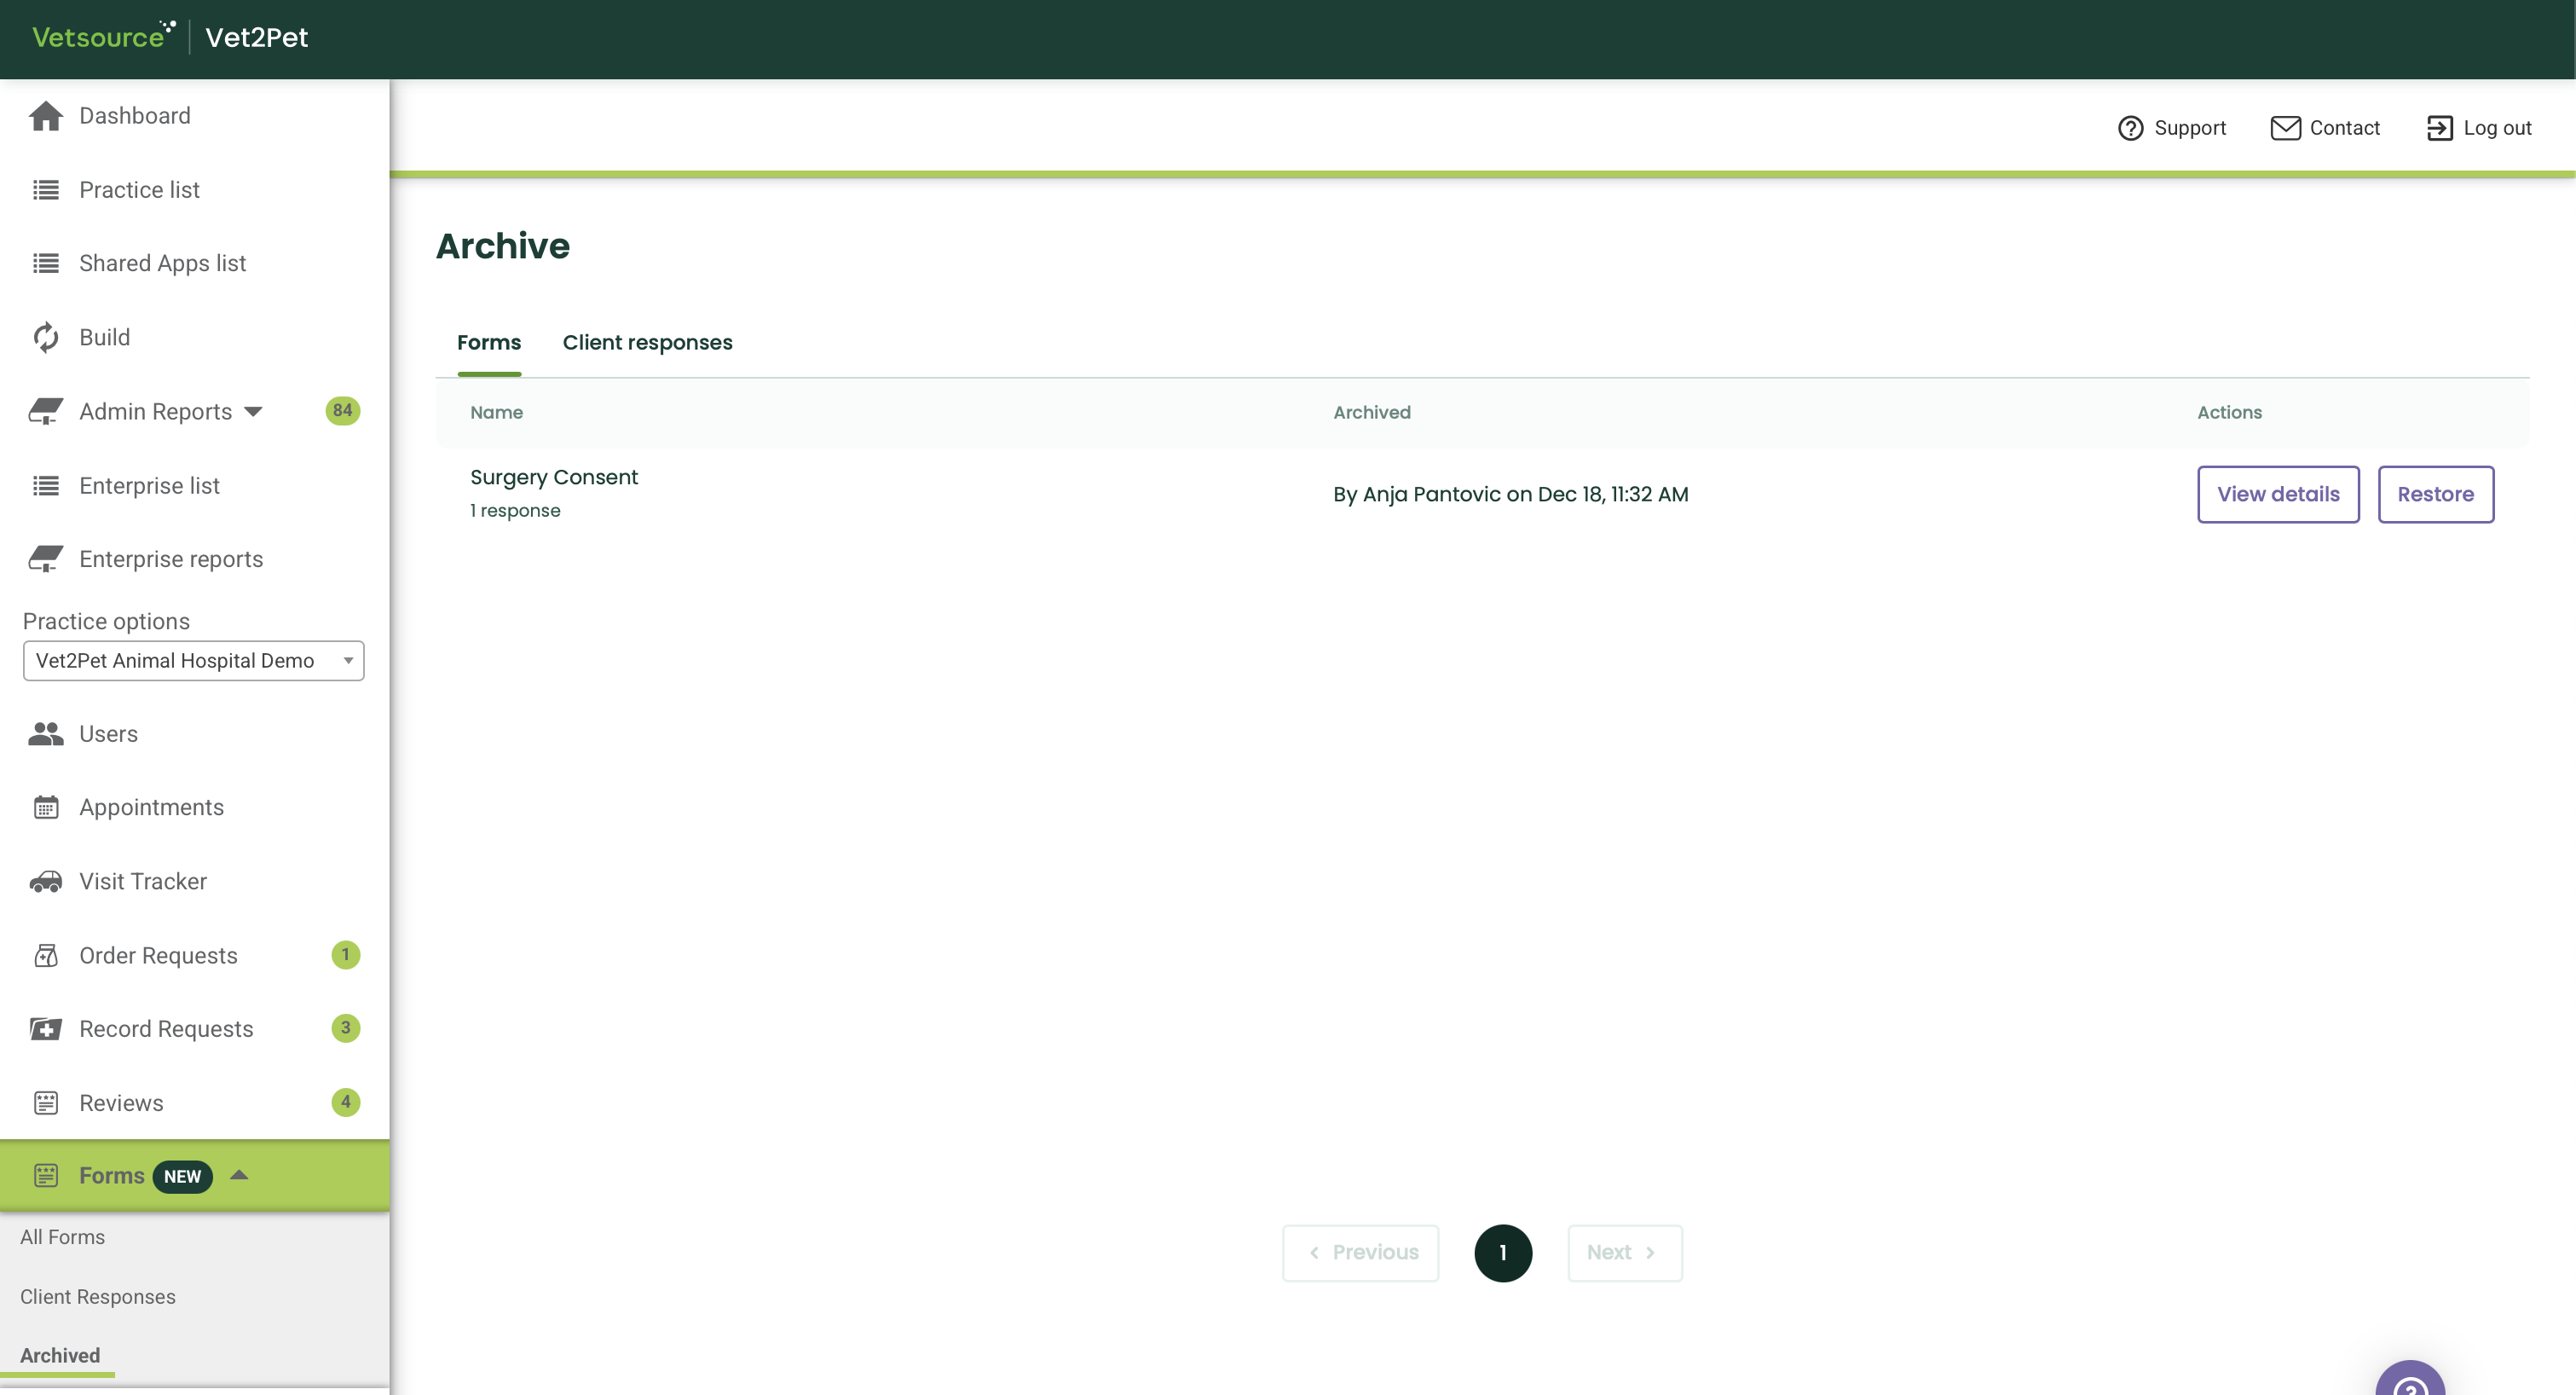
Task: Click the Build refresh icon
Action: point(46,338)
